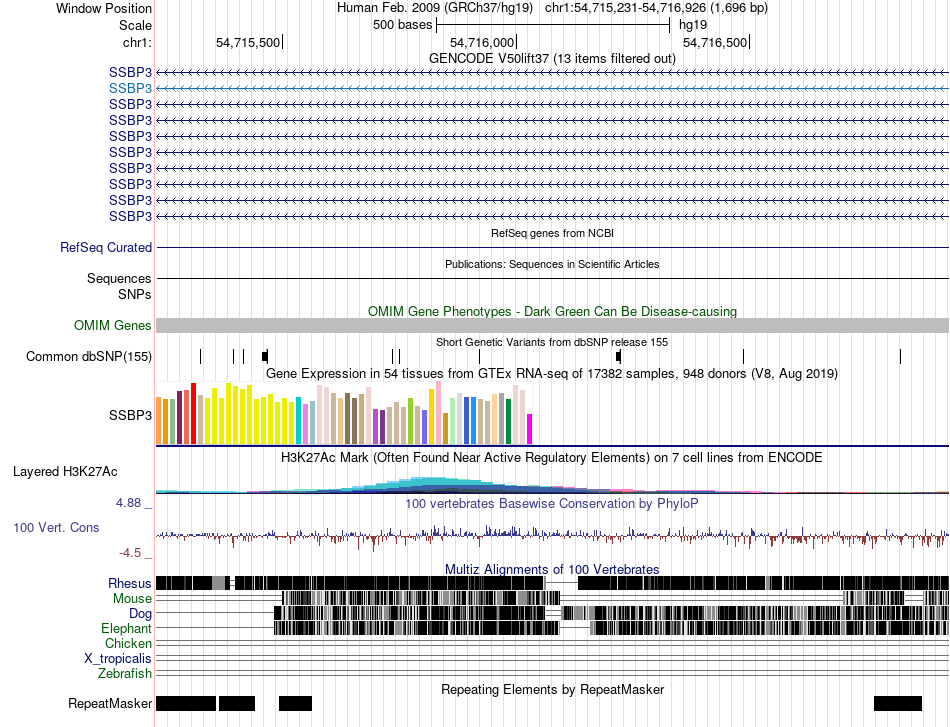
Task: Click the 100 Vert. Cons label
Action: click(56, 527)
